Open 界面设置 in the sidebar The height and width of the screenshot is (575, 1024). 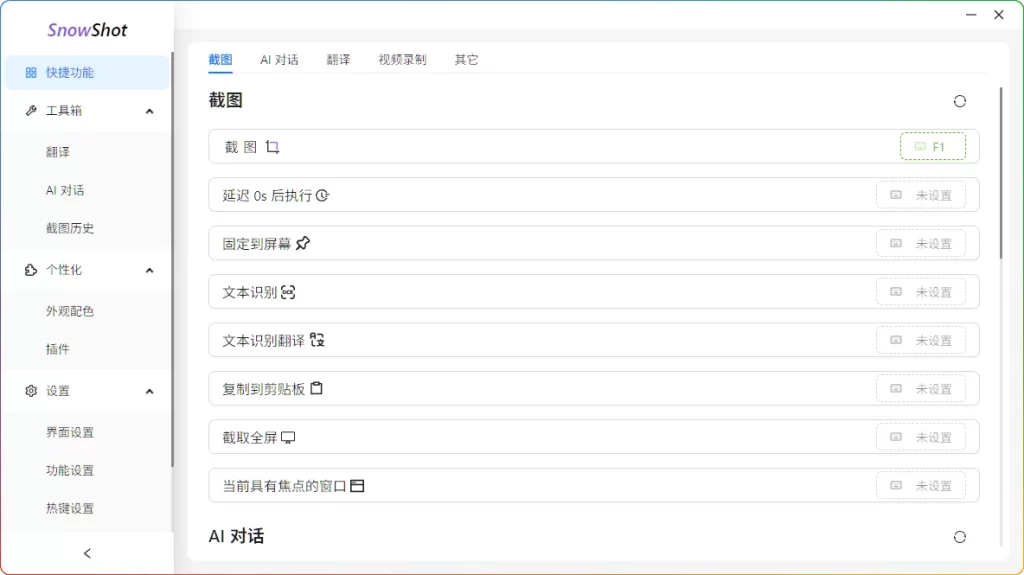pos(87,432)
